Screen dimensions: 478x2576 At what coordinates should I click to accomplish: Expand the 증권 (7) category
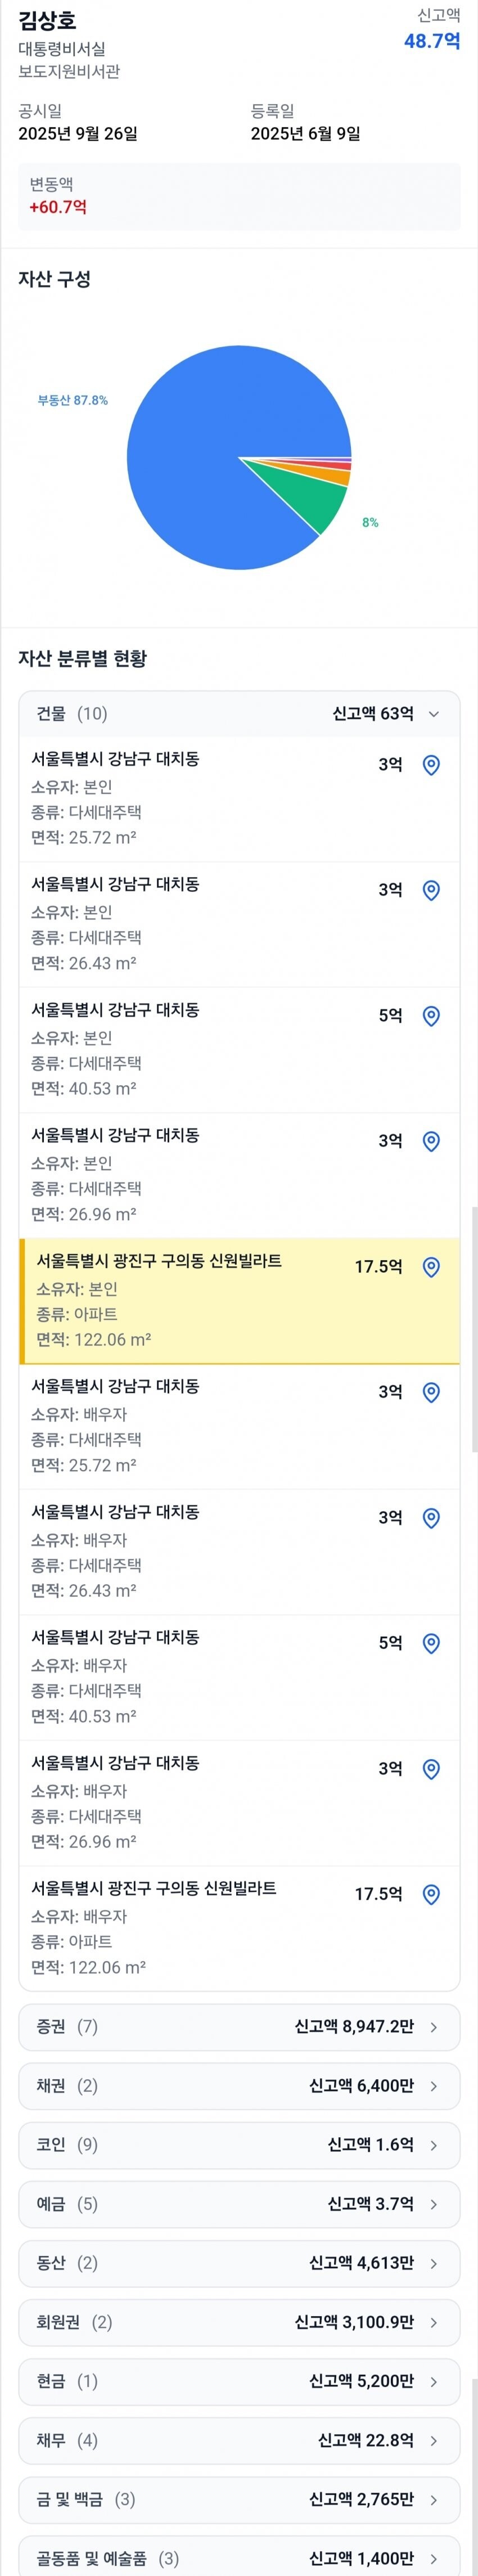click(239, 2027)
